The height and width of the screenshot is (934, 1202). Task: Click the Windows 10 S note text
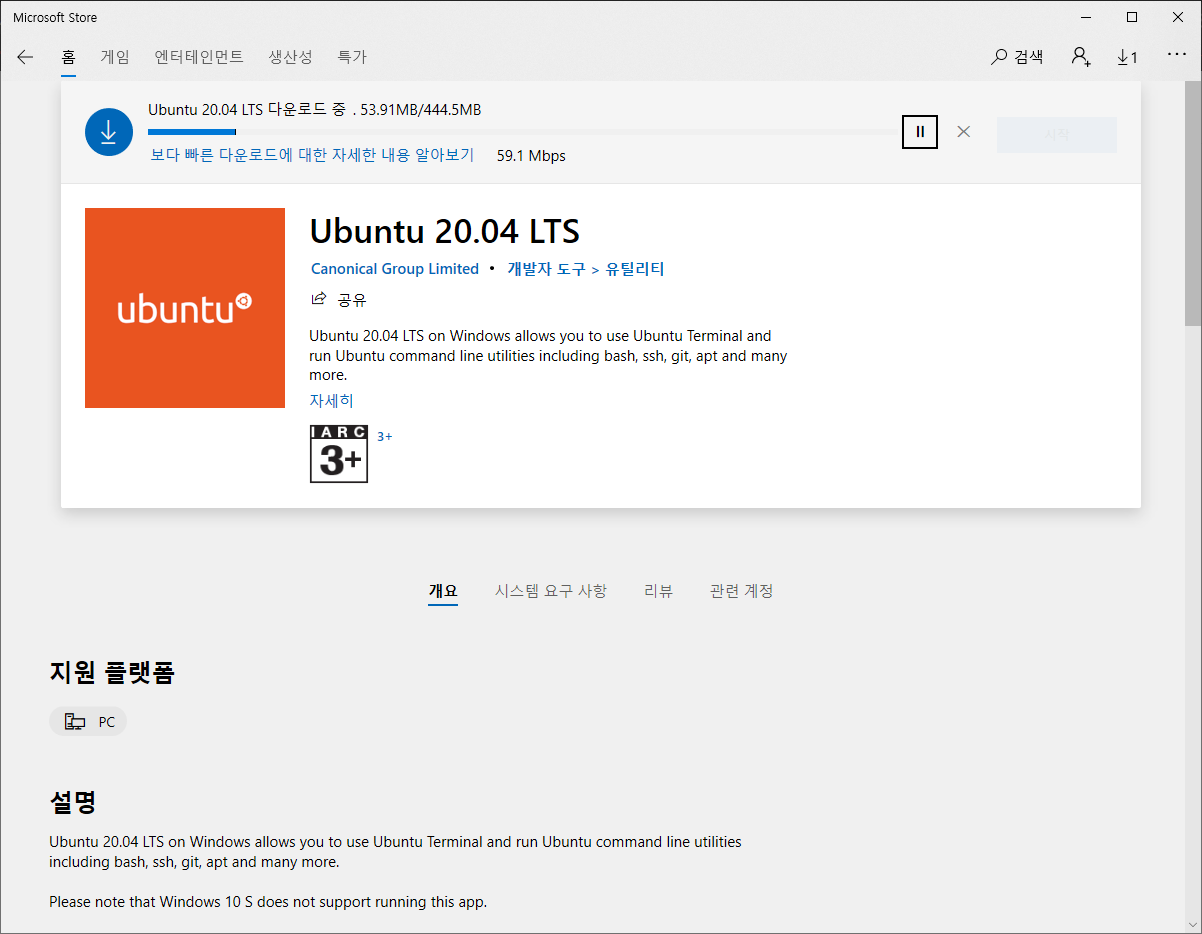click(x=268, y=902)
